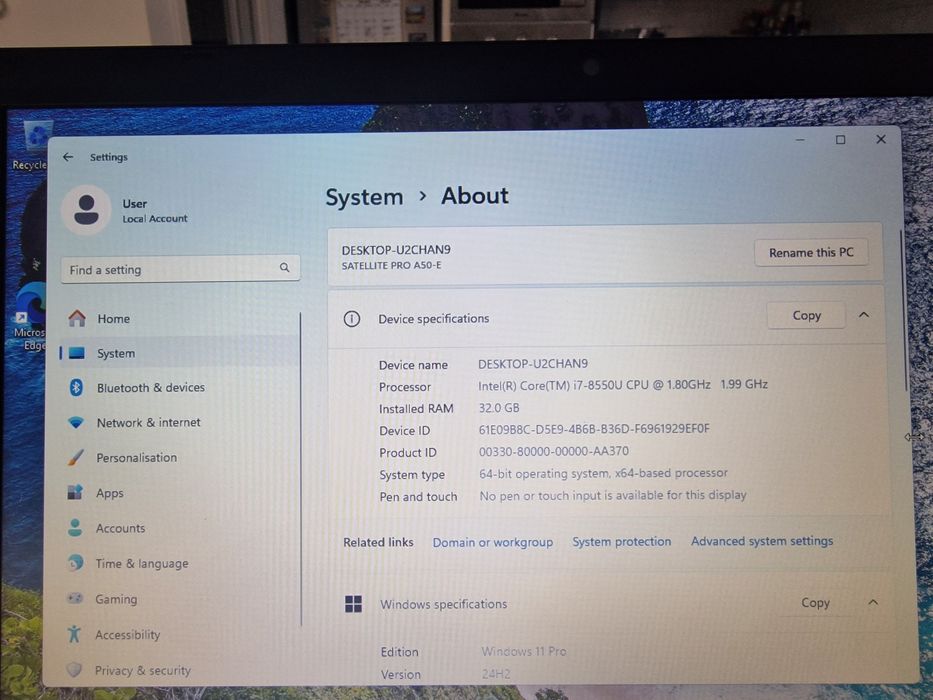Collapse the Windows specifications section chevron
This screenshot has height=700, width=933.
pyautogui.click(x=873, y=602)
